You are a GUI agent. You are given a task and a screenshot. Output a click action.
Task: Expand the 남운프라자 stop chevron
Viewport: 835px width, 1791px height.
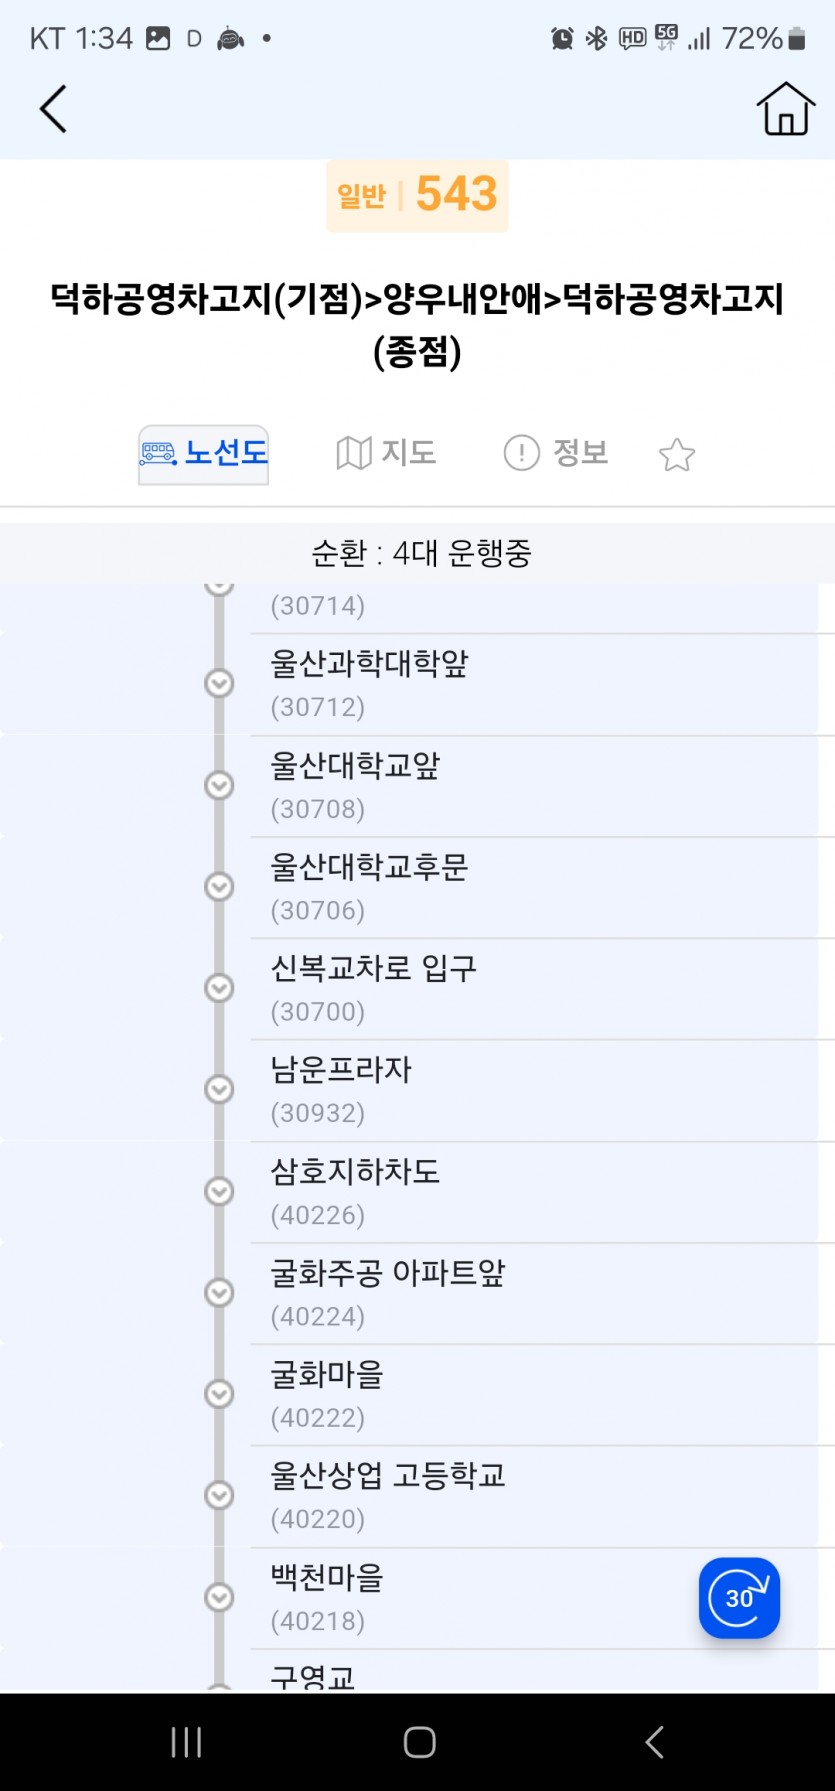[x=219, y=1090]
